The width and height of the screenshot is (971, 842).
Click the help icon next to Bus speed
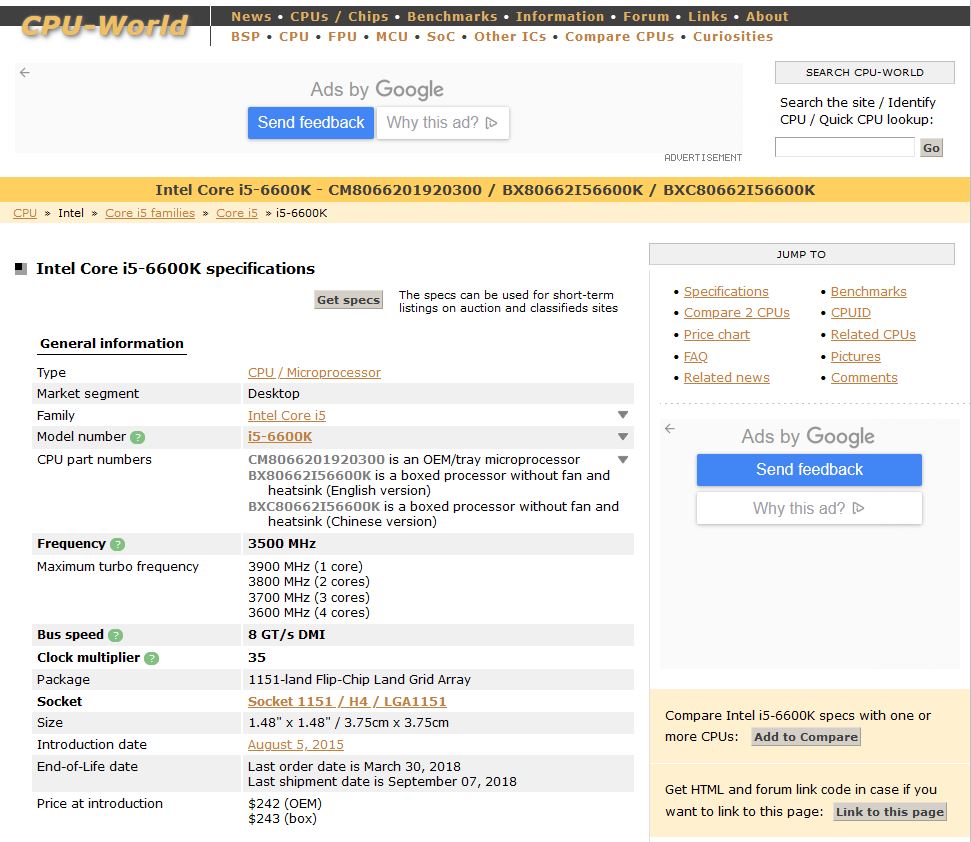(x=116, y=635)
